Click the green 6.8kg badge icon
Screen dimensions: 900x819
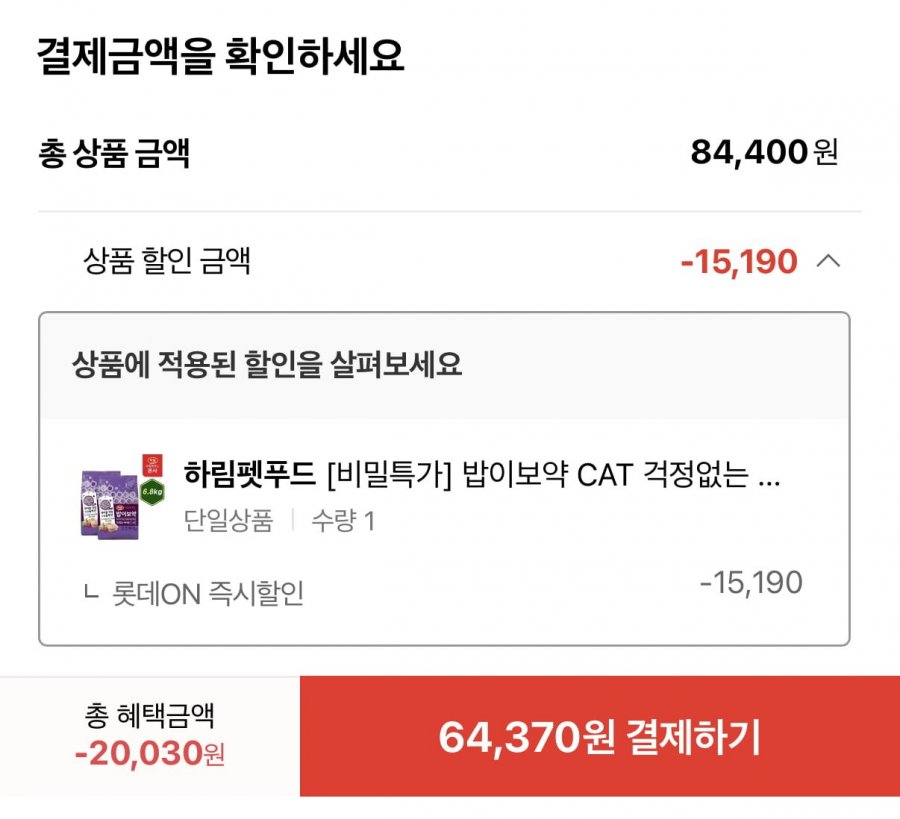pyautogui.click(x=152, y=490)
